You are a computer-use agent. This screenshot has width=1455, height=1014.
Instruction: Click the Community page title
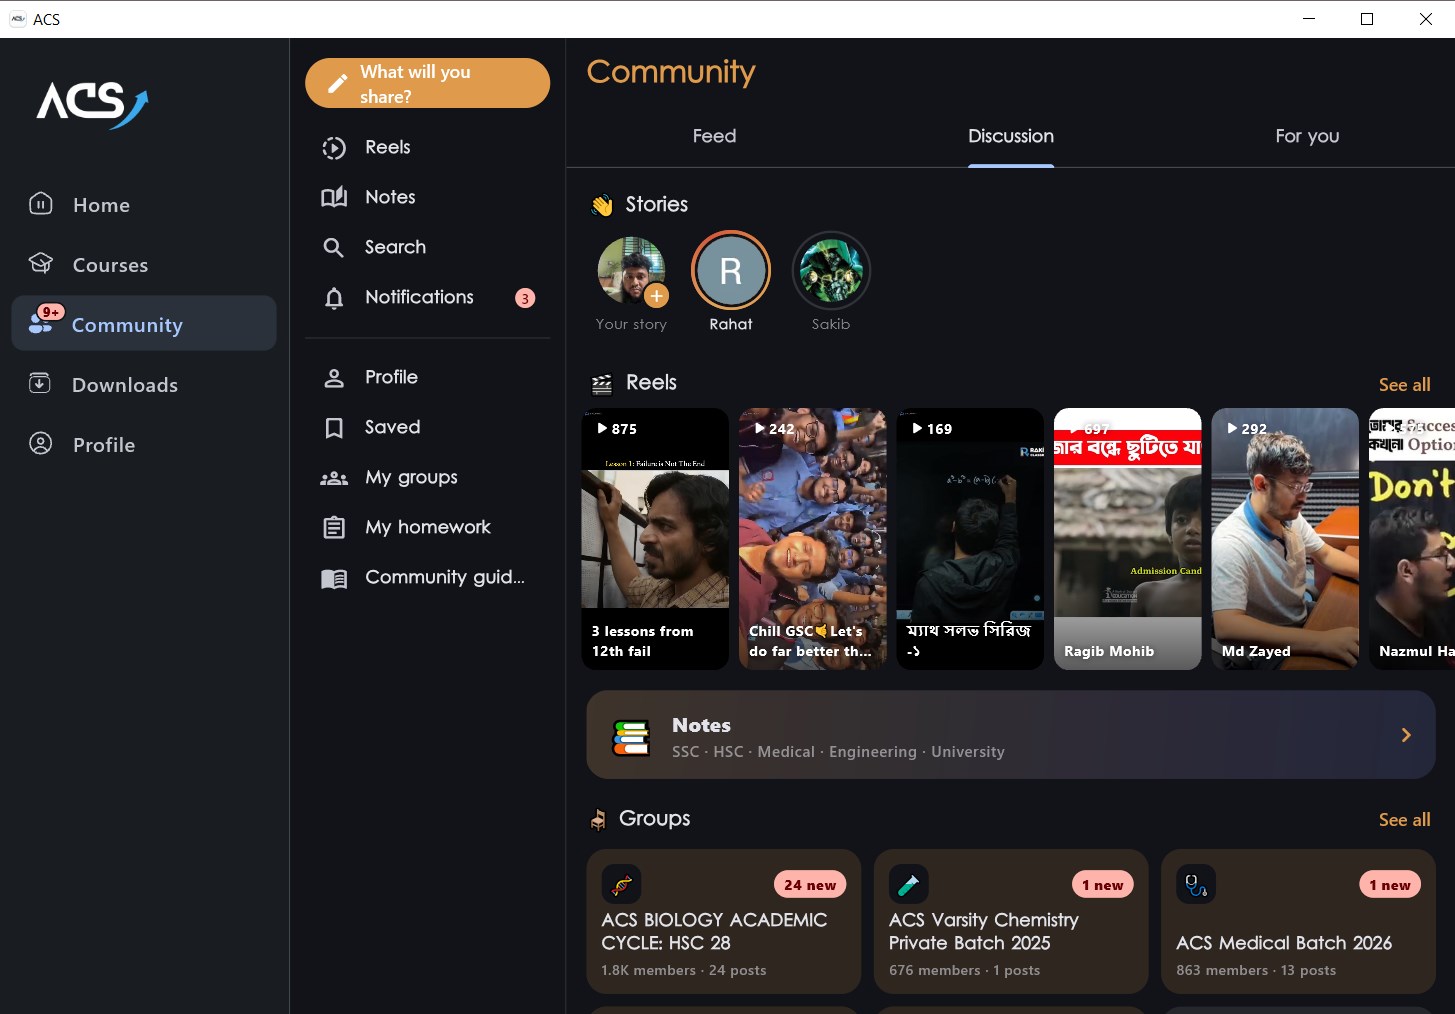point(671,72)
